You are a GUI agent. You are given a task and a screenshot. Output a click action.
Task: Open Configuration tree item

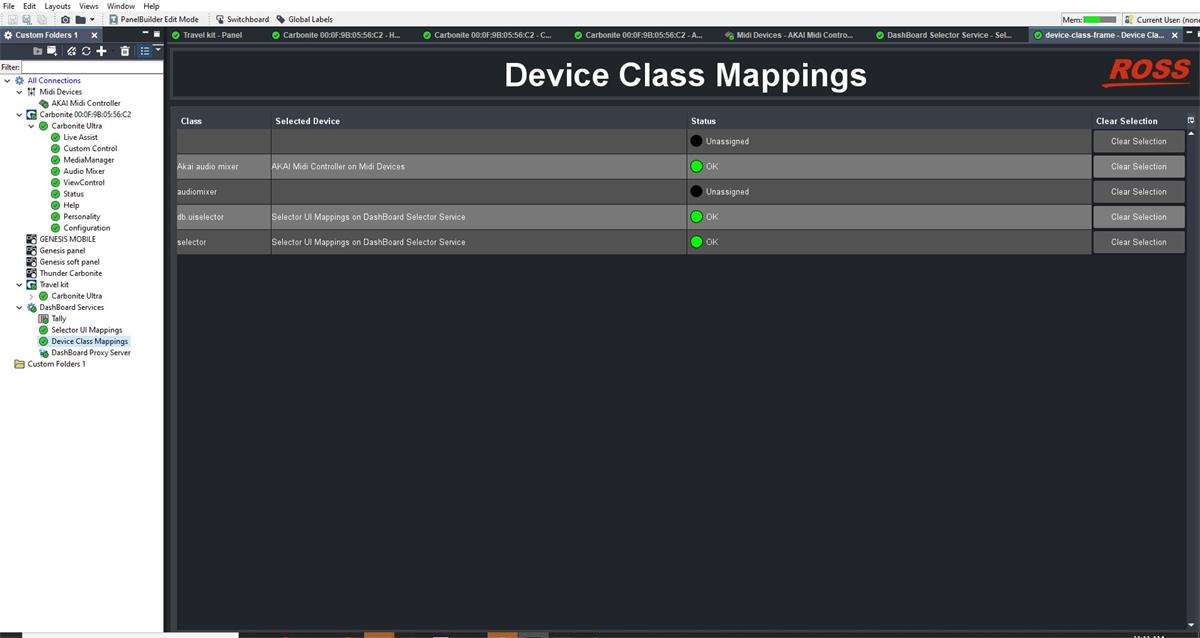pyautogui.click(x=87, y=228)
